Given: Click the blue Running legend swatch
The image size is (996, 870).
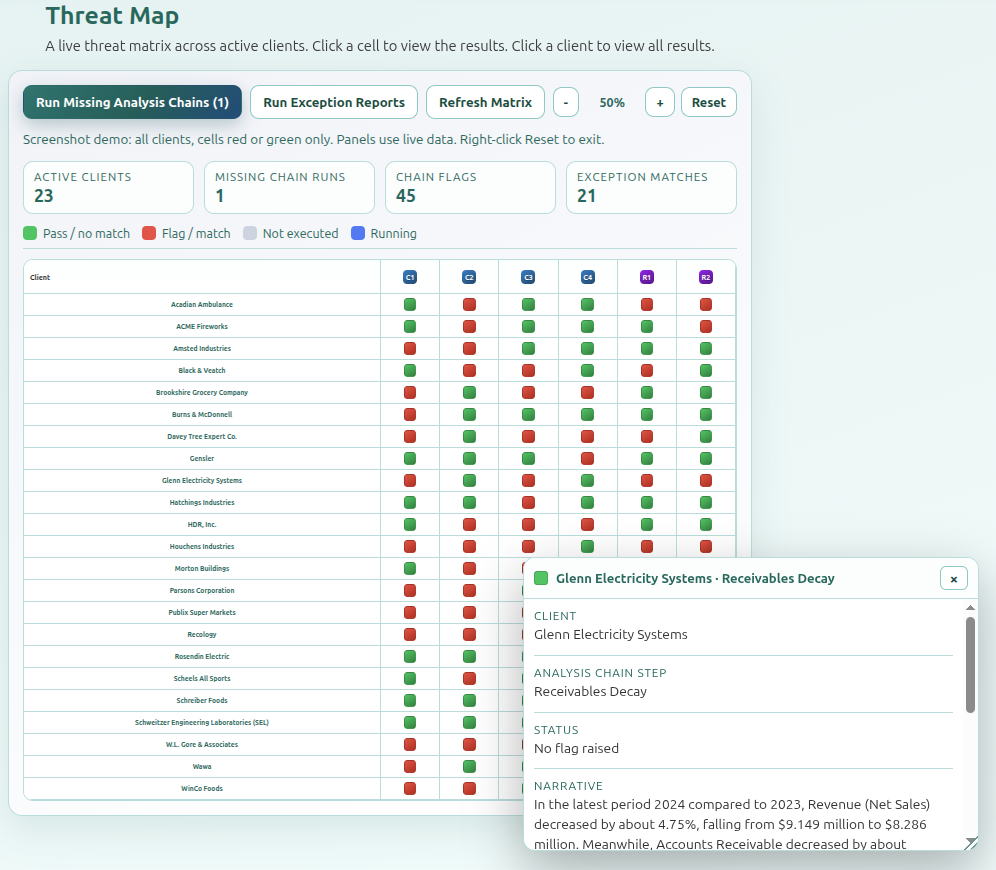Looking at the screenshot, I should [x=358, y=233].
